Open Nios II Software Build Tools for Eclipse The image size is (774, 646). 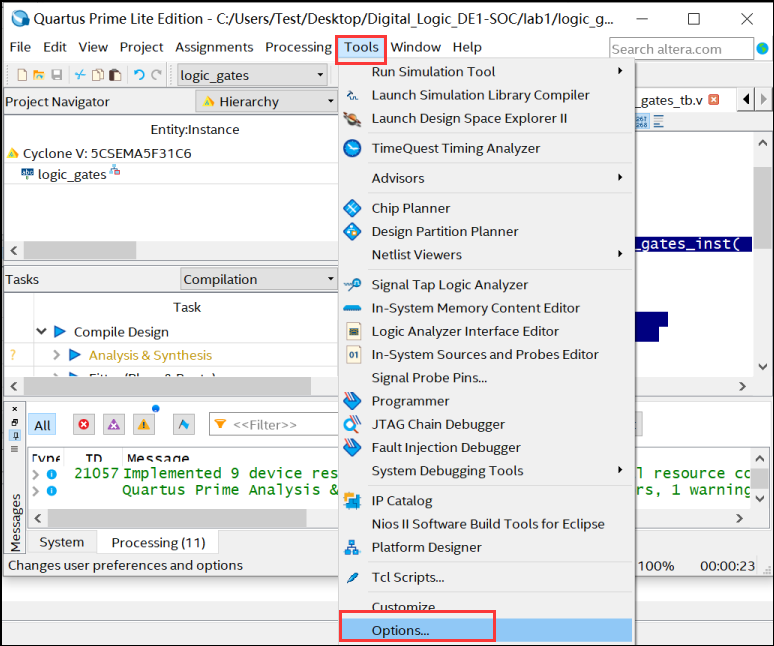tap(488, 524)
